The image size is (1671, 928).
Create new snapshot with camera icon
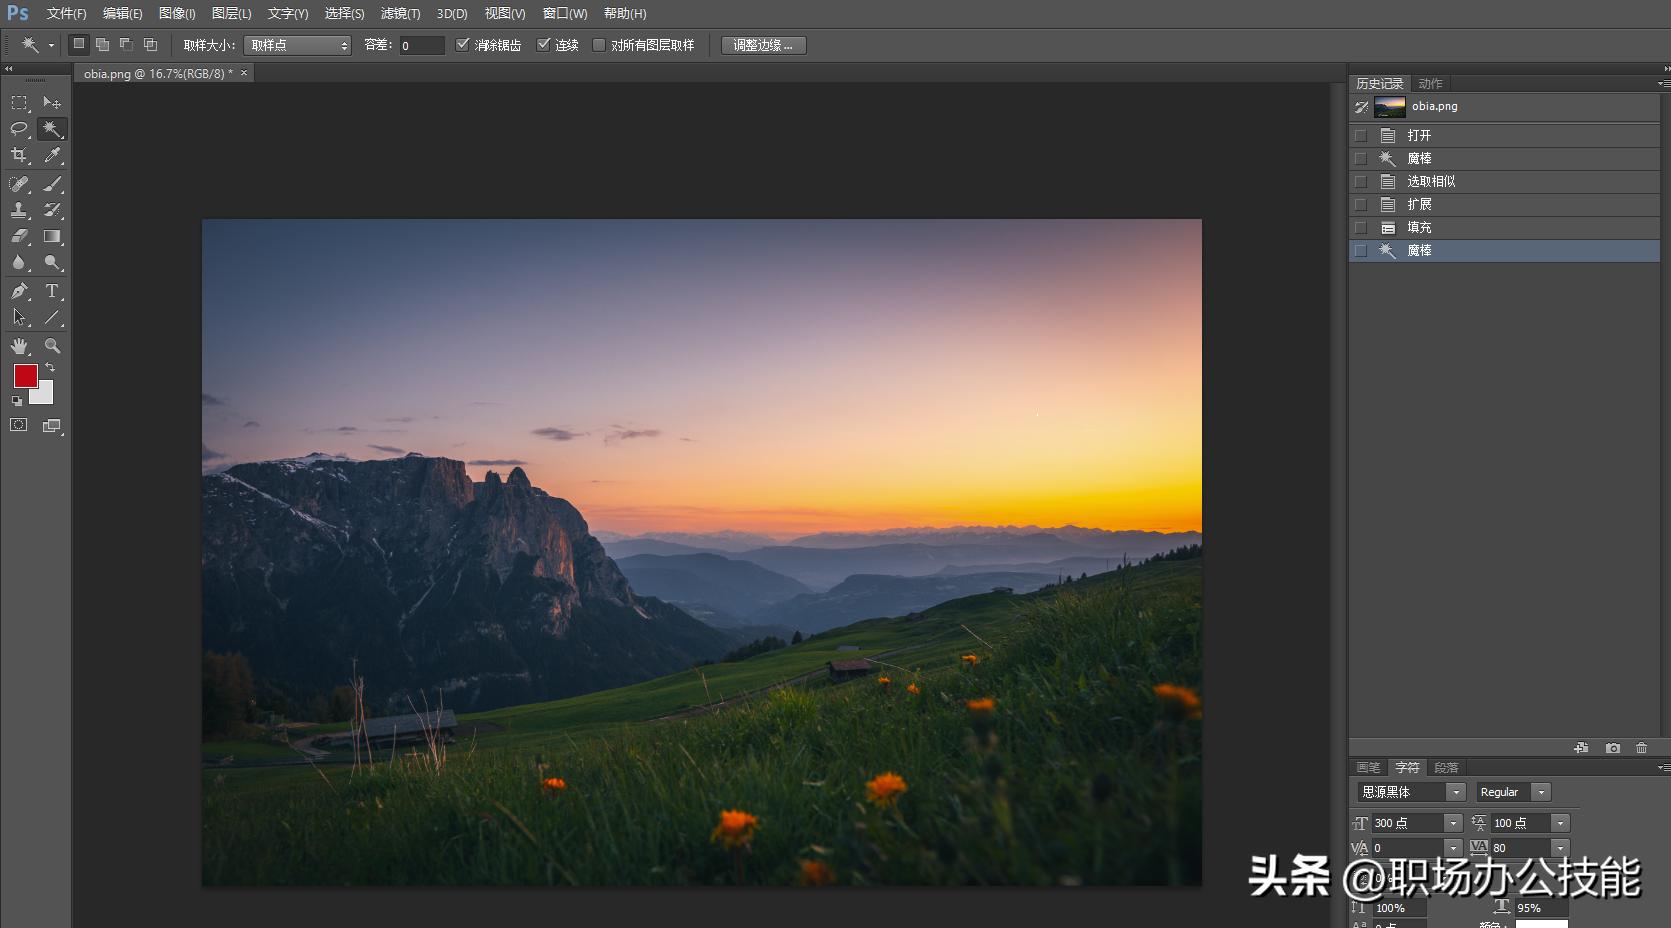1612,748
